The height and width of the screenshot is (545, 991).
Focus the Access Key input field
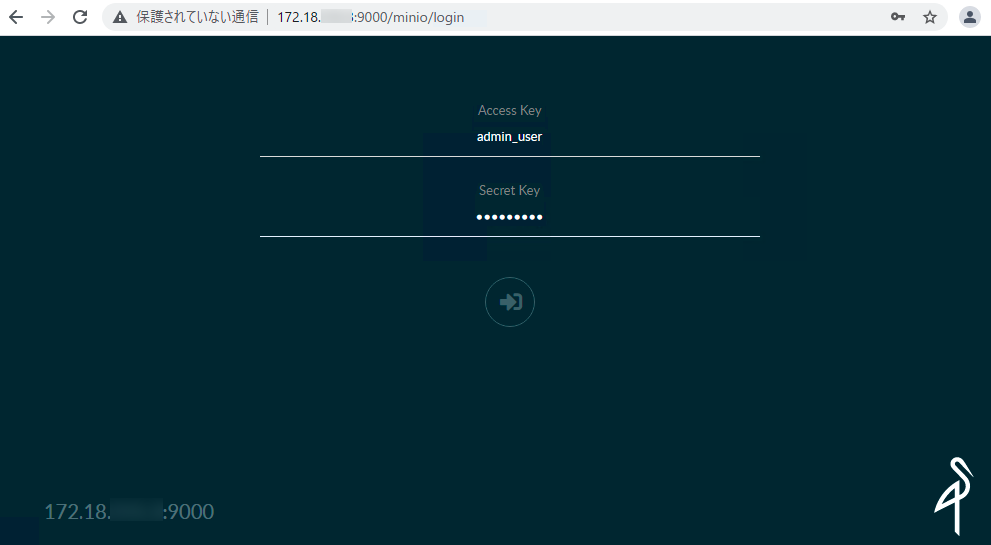pos(509,137)
